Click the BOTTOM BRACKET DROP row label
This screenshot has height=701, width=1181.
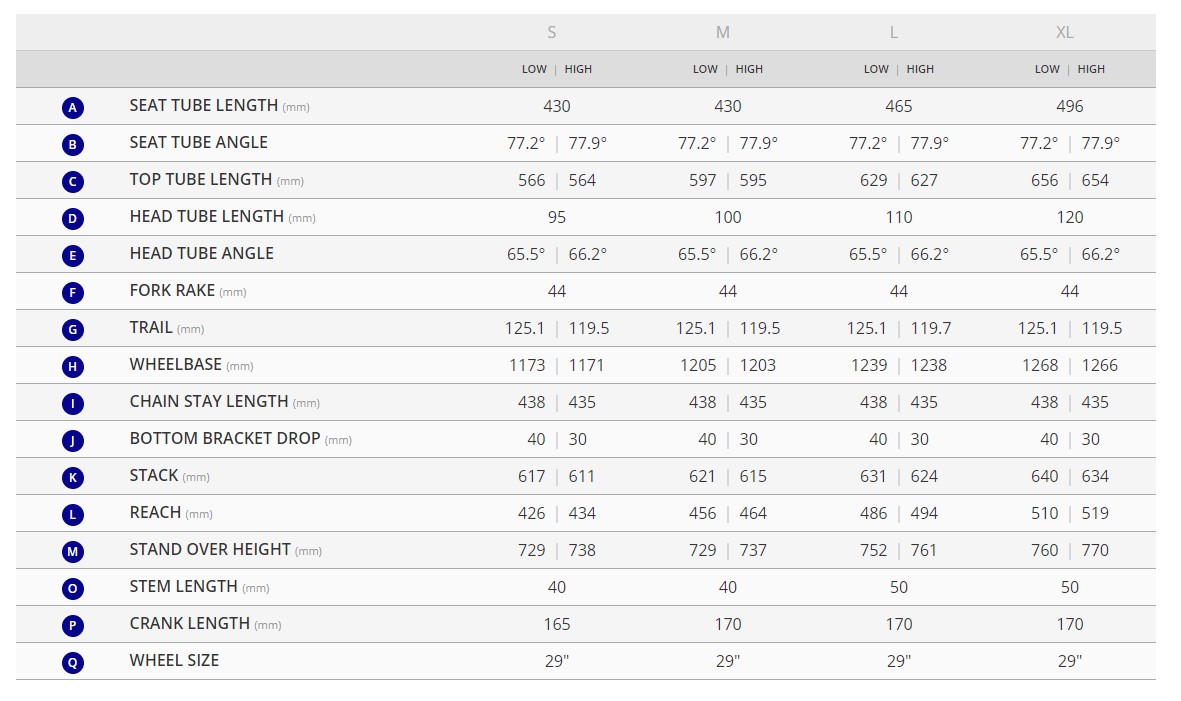click(225, 438)
